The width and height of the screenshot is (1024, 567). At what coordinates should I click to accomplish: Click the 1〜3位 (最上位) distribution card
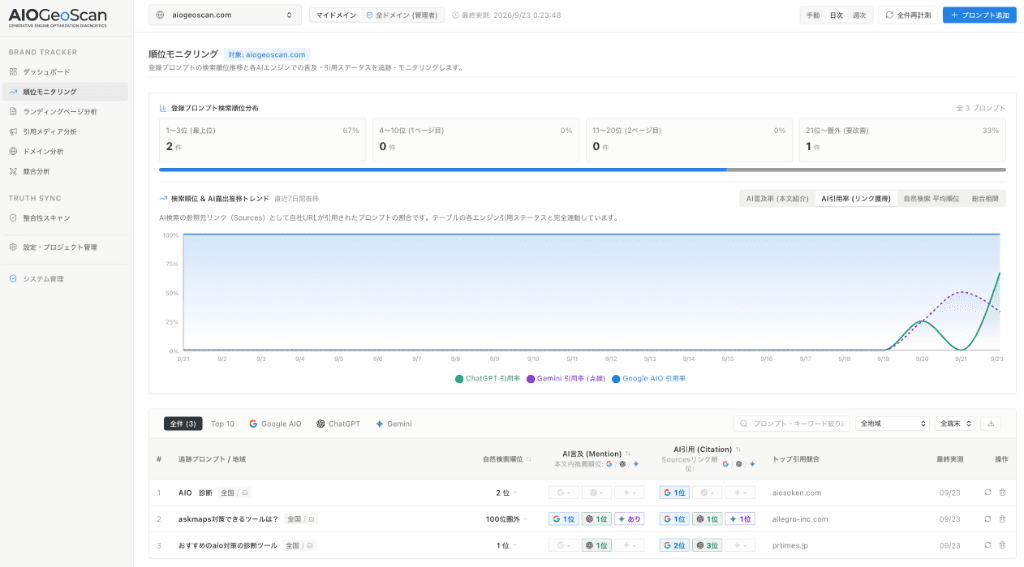coord(262,140)
